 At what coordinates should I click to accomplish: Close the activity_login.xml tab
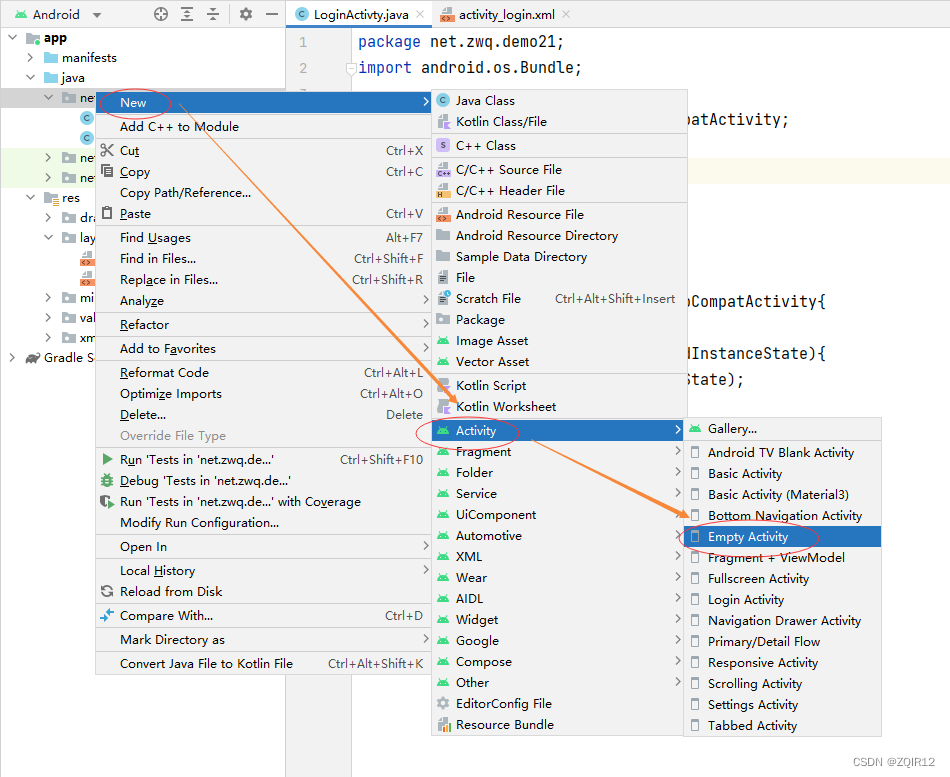coord(566,14)
